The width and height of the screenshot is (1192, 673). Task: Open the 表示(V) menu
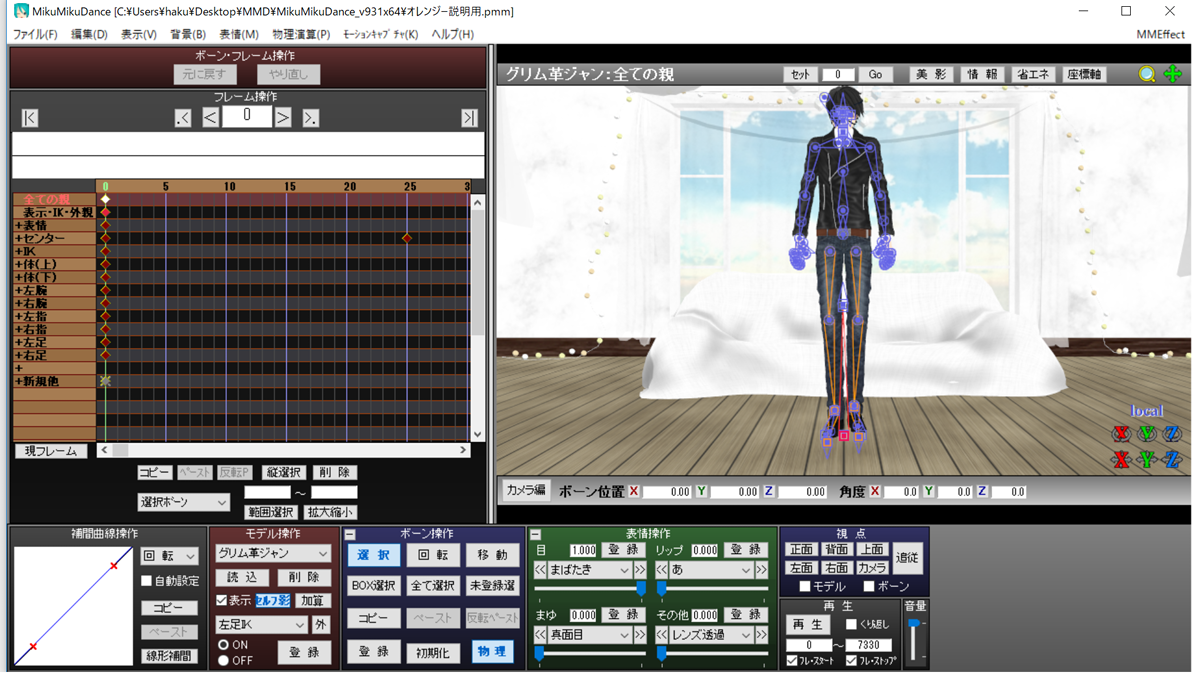[138, 34]
